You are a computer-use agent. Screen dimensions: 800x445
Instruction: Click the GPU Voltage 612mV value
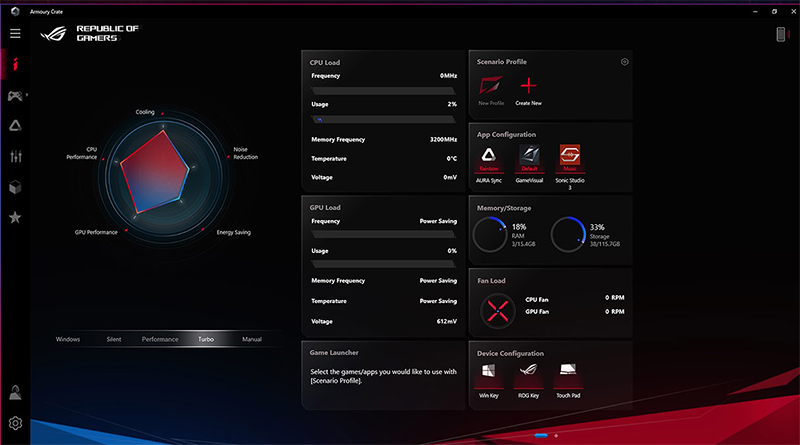click(x=447, y=322)
